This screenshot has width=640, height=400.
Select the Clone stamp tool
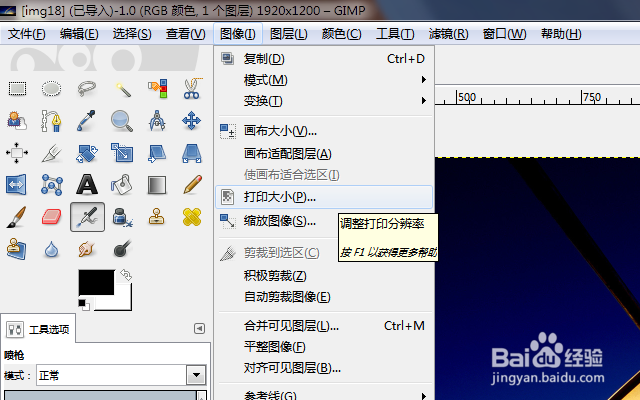157,217
